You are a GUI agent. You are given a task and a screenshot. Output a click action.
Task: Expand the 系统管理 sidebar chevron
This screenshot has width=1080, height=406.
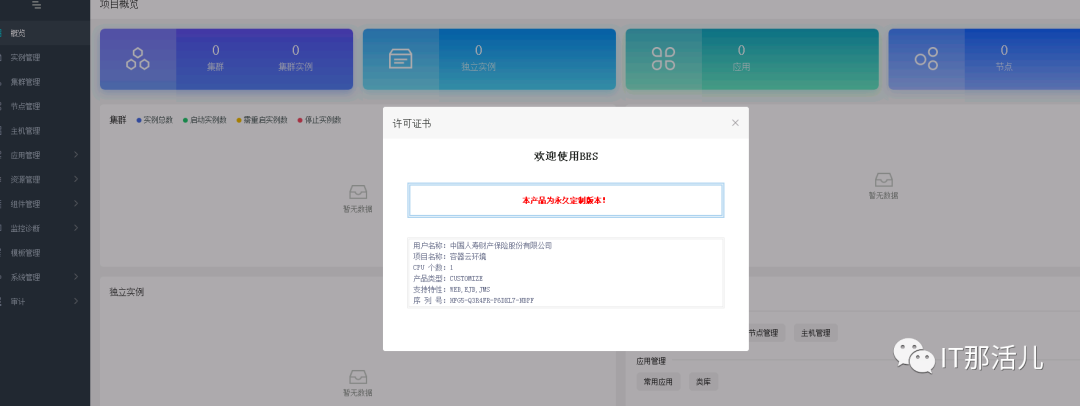(76, 277)
